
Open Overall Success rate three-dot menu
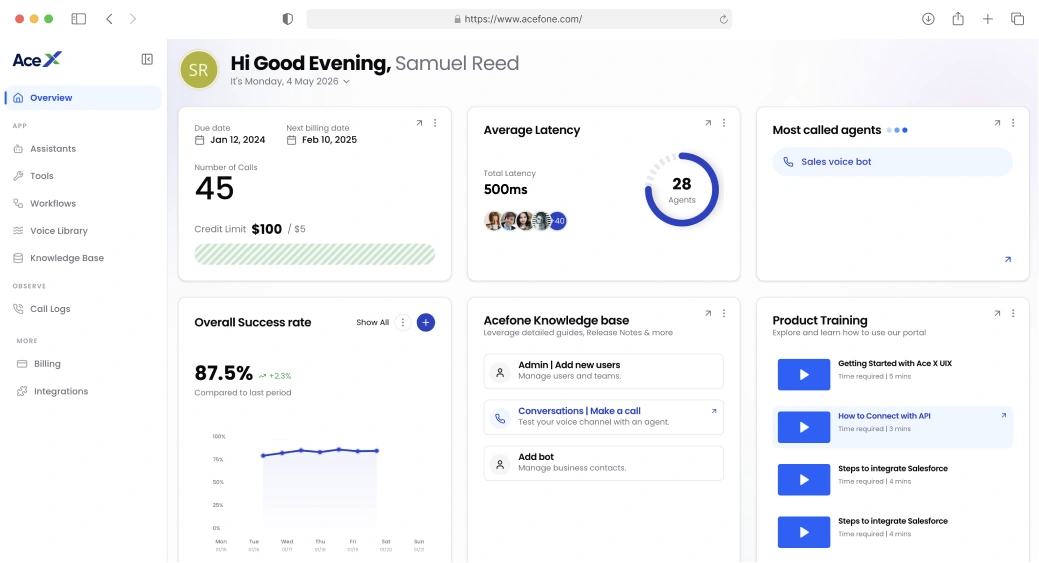403,323
